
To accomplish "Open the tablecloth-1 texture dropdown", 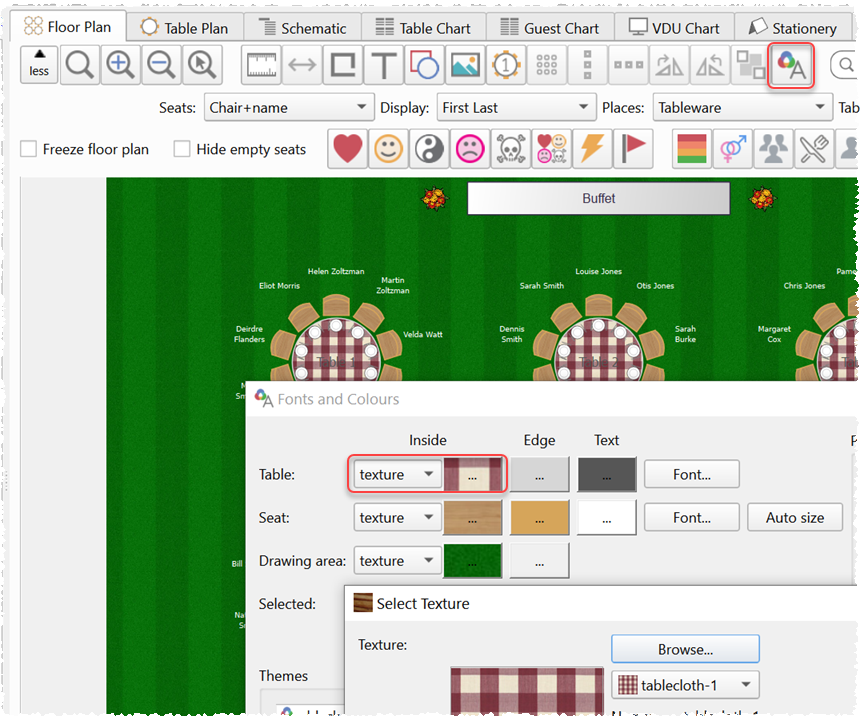I will click(x=685, y=685).
